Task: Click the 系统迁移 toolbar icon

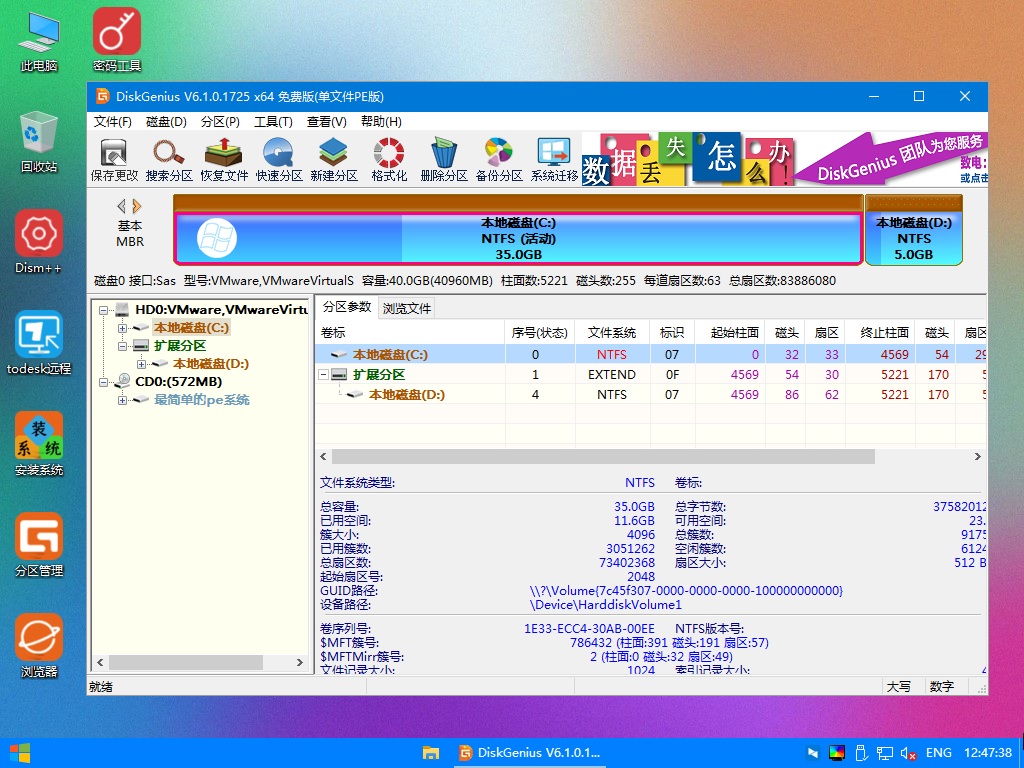Action: tap(554, 160)
